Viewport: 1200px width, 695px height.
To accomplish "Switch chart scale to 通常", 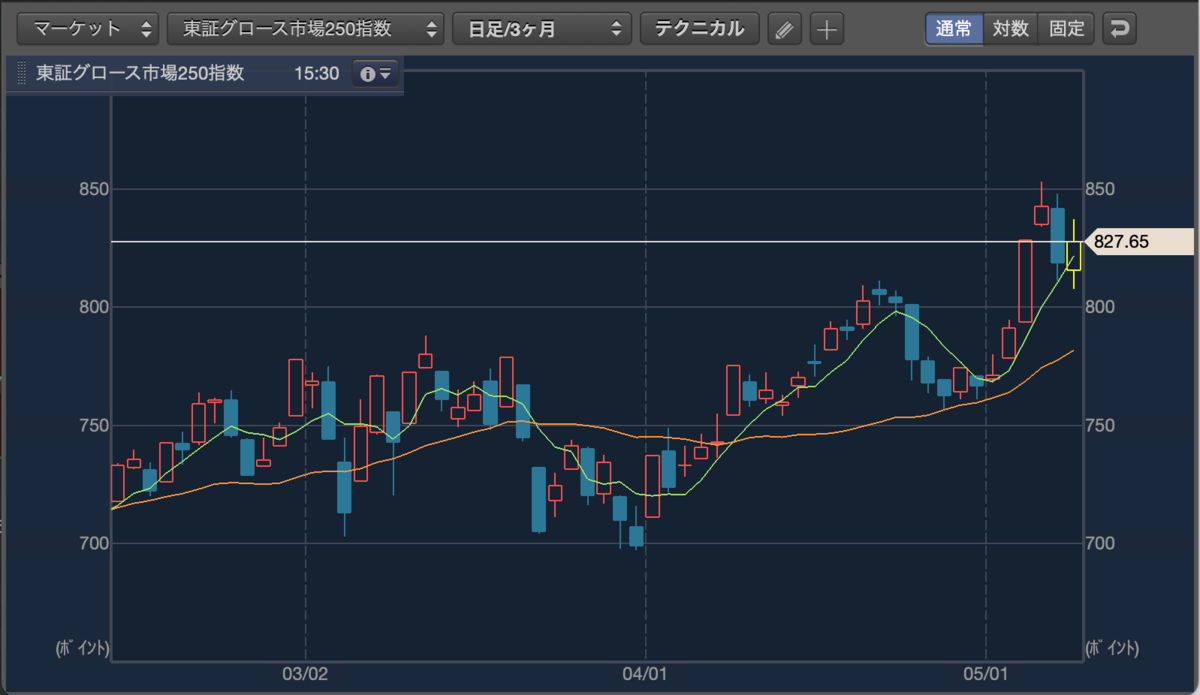I will (x=954, y=28).
